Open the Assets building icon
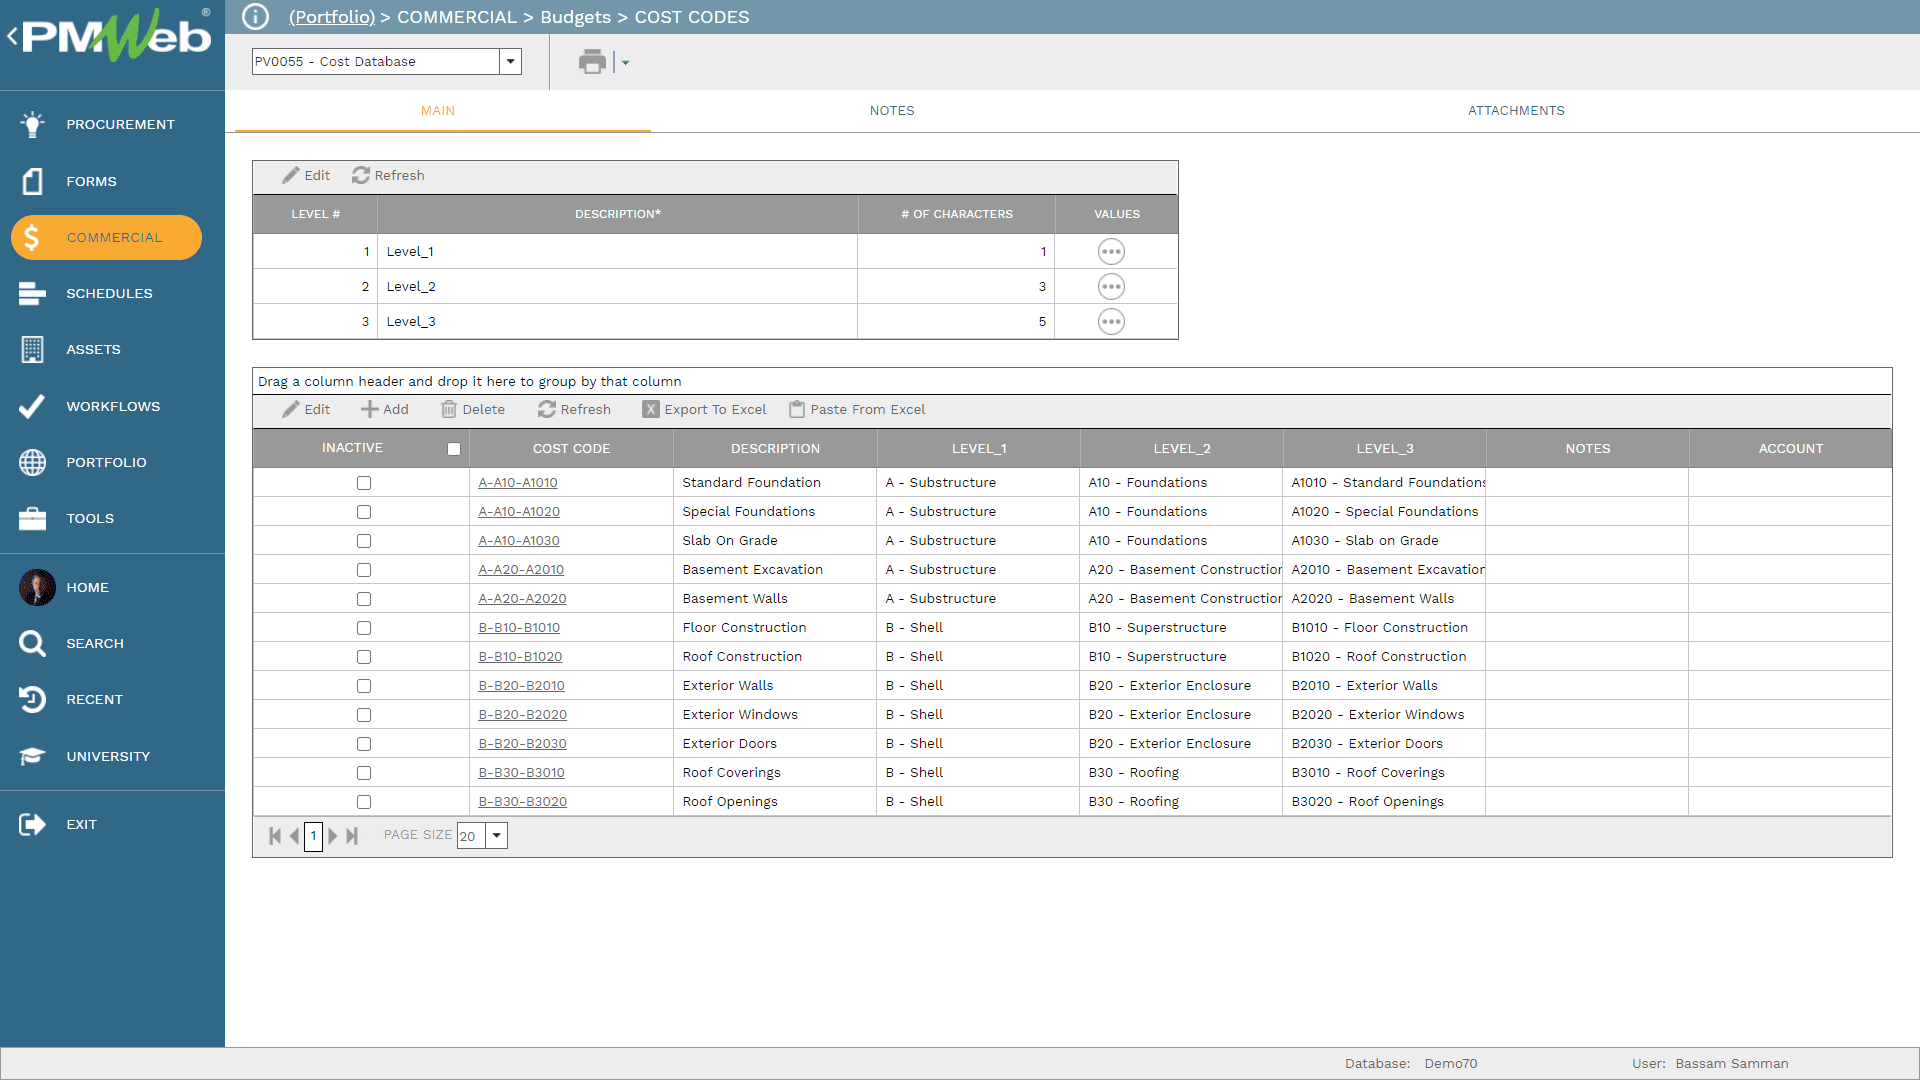 pos(32,349)
